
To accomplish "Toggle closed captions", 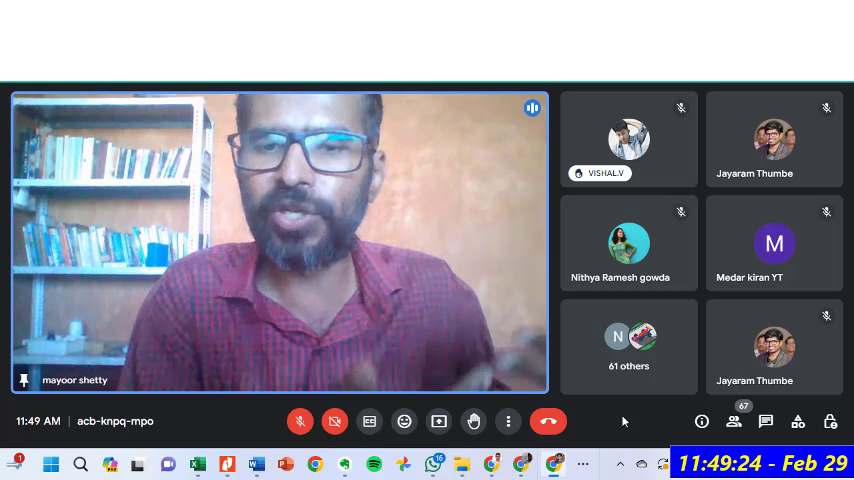I will pos(369,421).
